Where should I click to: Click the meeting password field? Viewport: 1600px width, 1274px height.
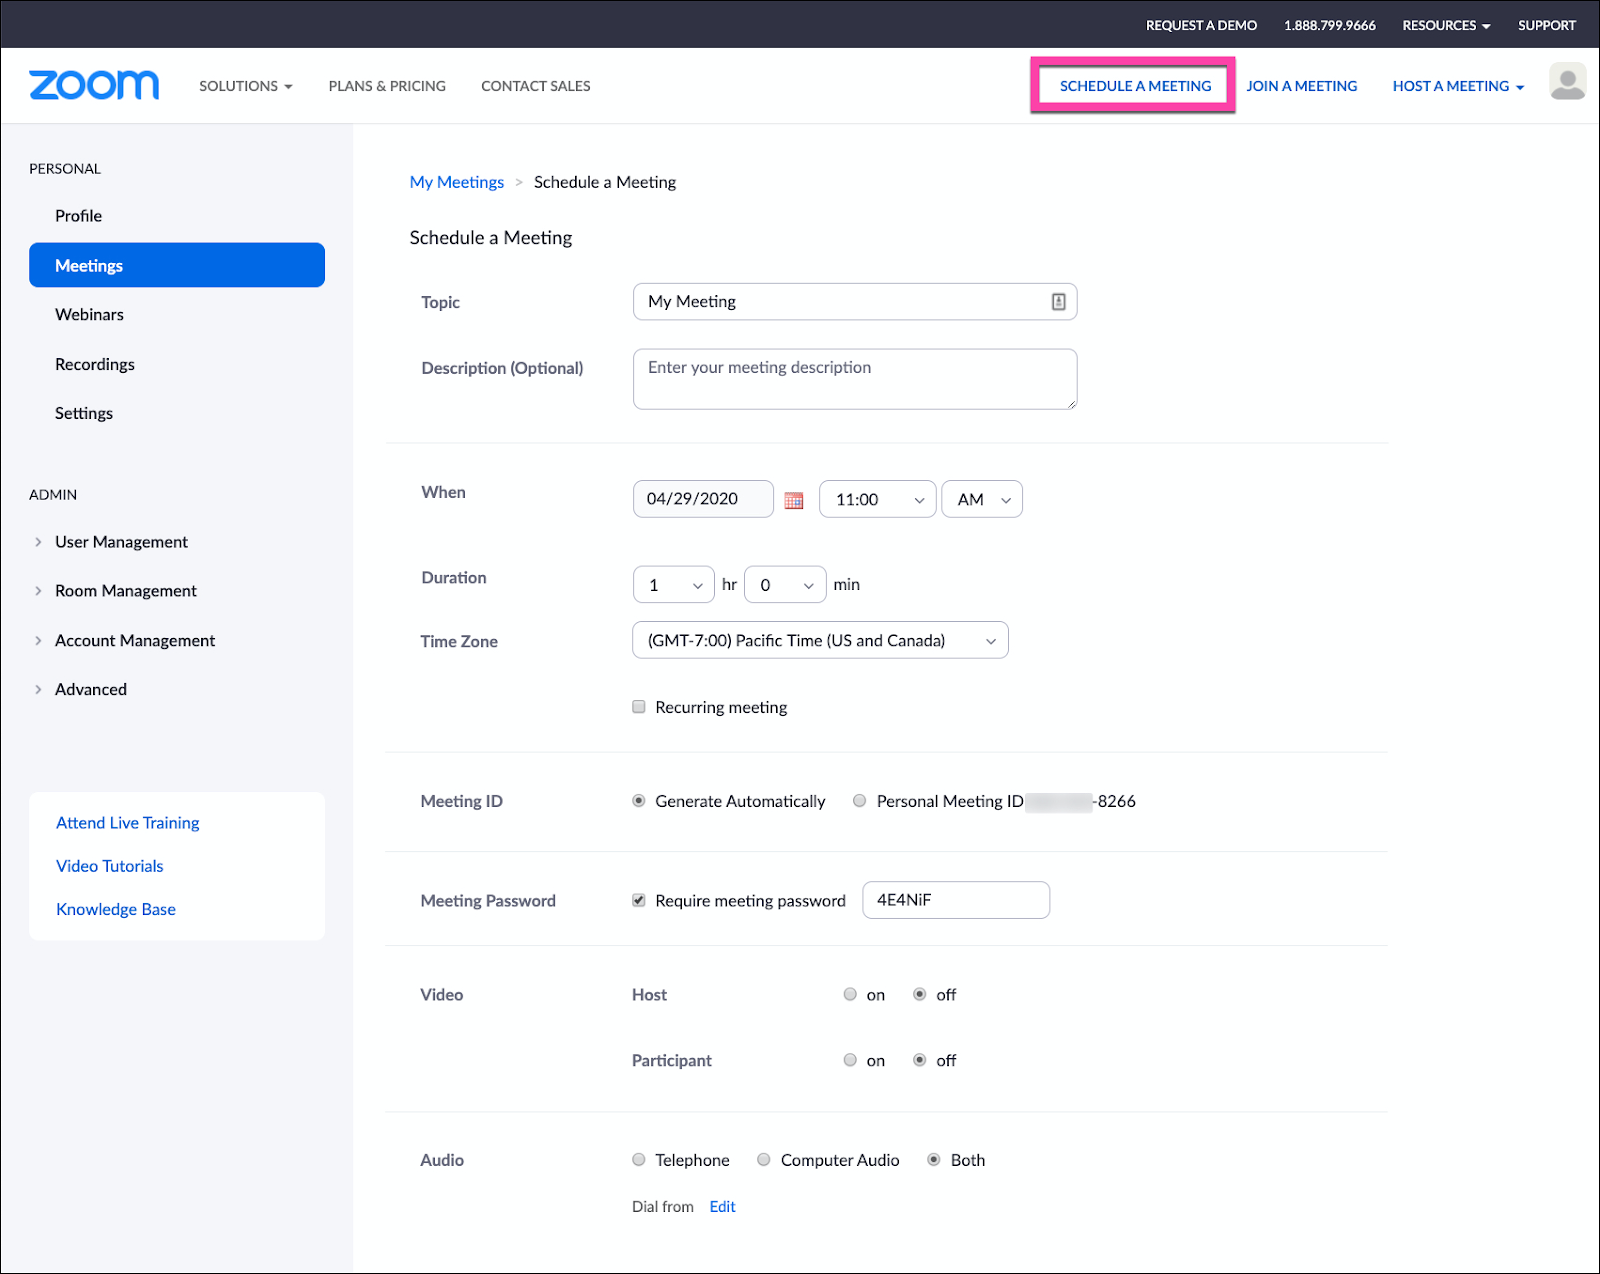(x=956, y=900)
